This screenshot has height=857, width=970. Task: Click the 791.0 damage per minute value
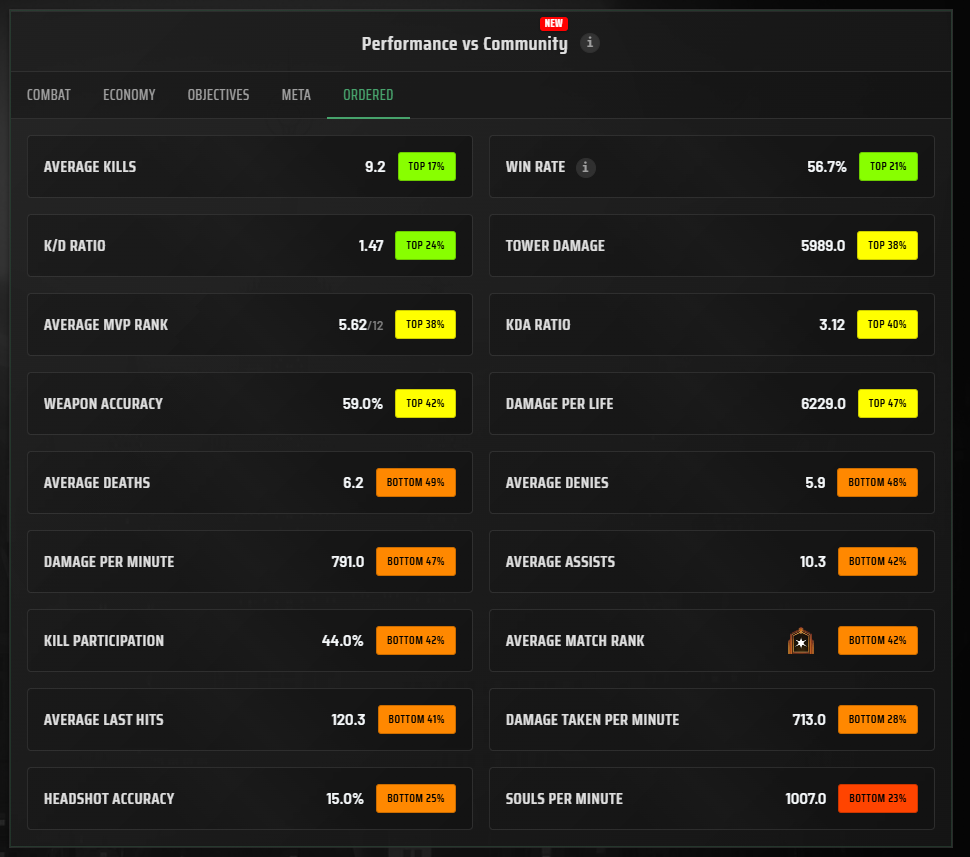coord(348,562)
